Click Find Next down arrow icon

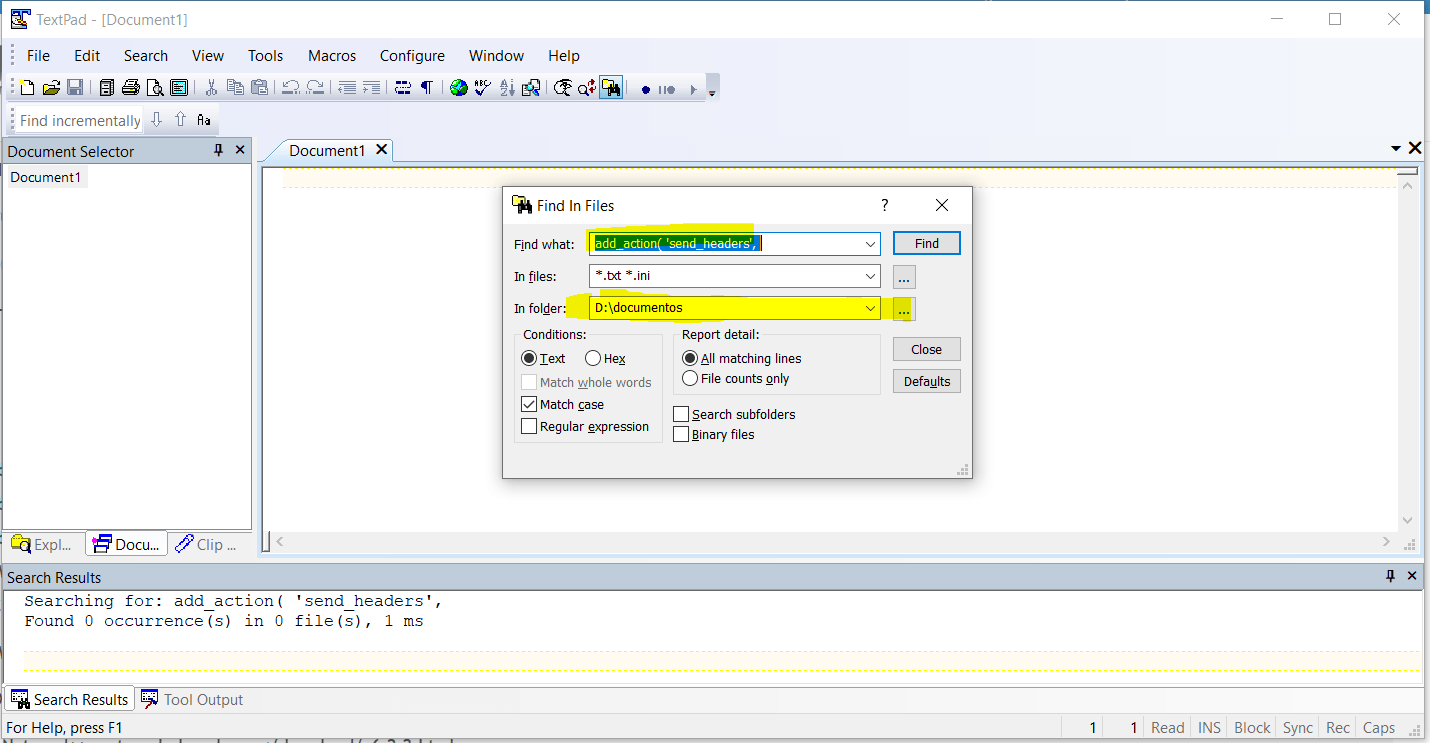pos(156,120)
